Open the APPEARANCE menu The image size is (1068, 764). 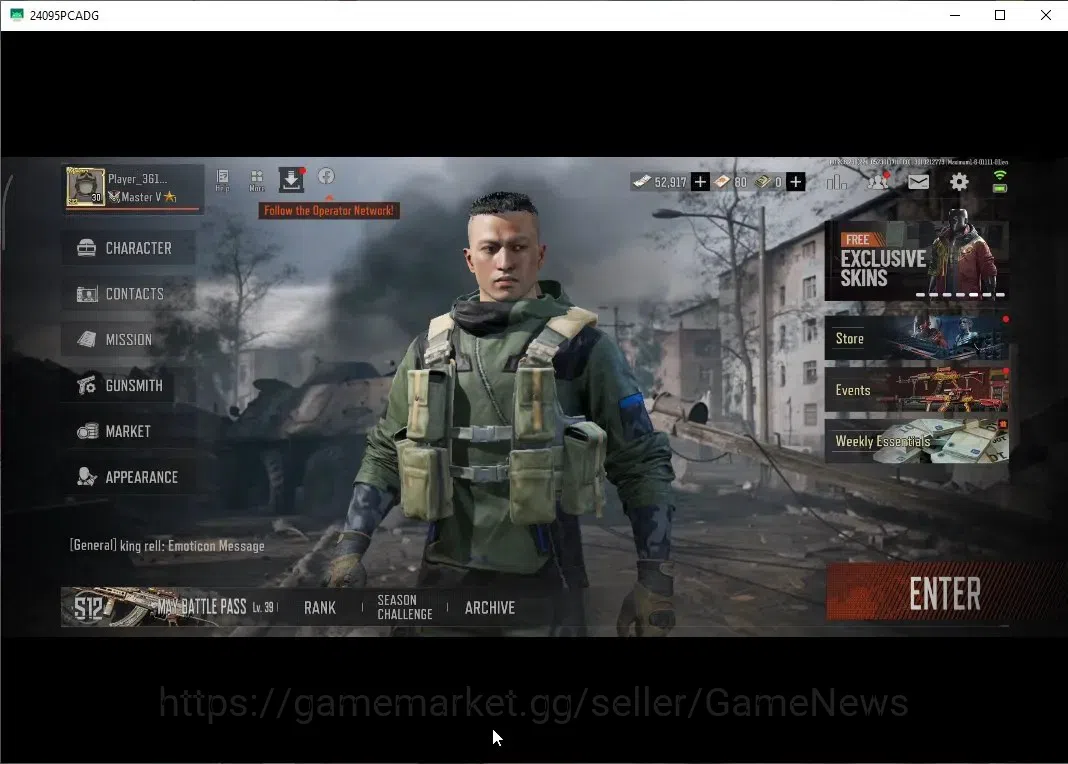click(x=128, y=477)
